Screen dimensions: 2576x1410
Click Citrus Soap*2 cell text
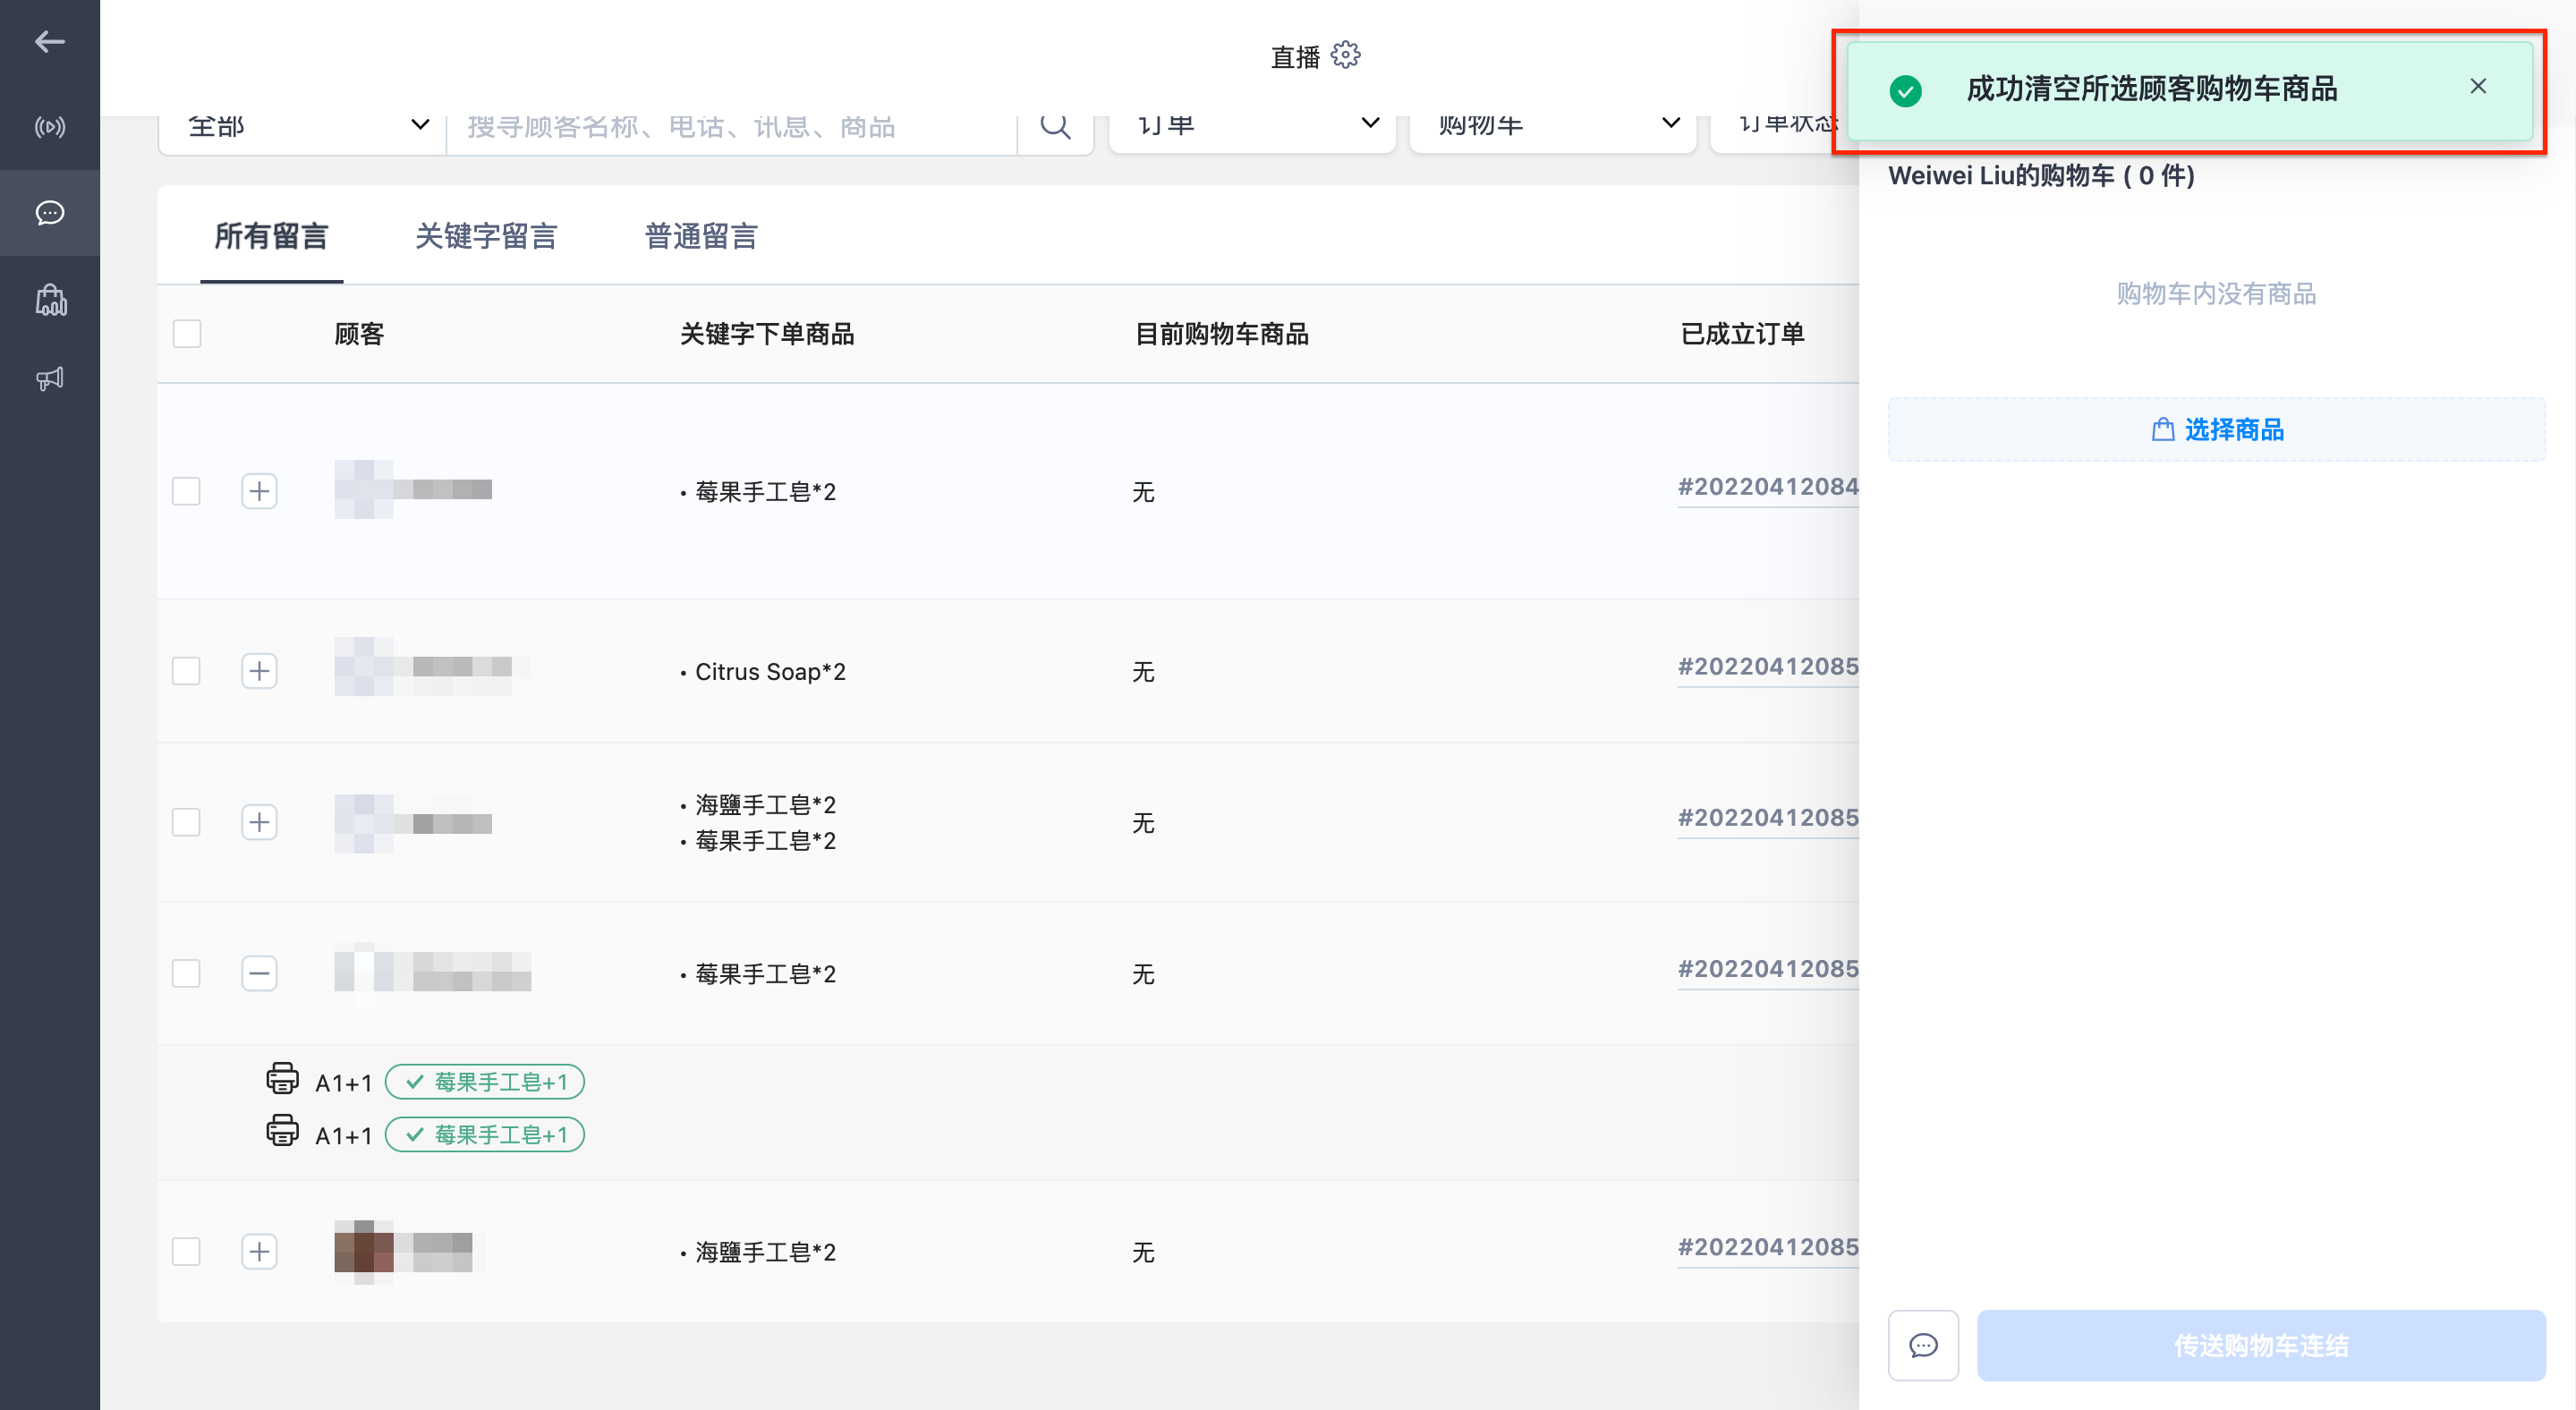[770, 671]
